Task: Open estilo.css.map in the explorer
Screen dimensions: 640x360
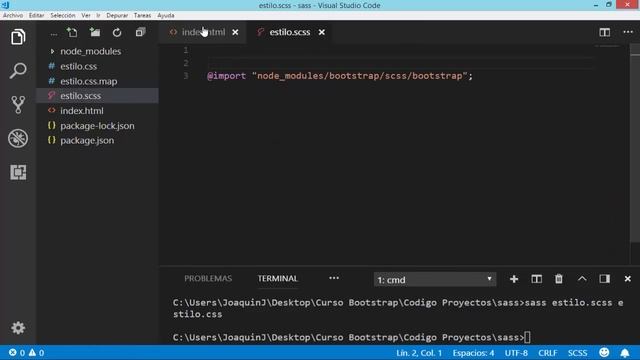Action: [x=88, y=81]
